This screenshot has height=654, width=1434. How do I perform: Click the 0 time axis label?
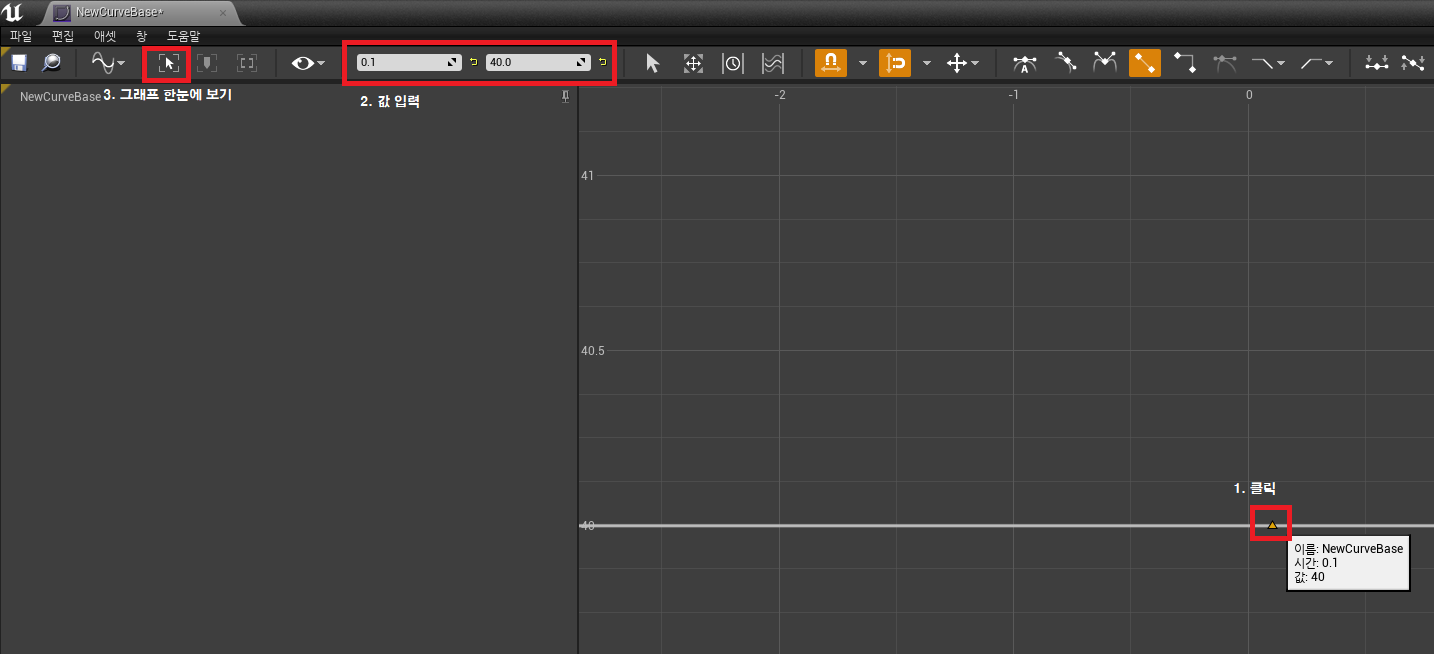click(1248, 95)
